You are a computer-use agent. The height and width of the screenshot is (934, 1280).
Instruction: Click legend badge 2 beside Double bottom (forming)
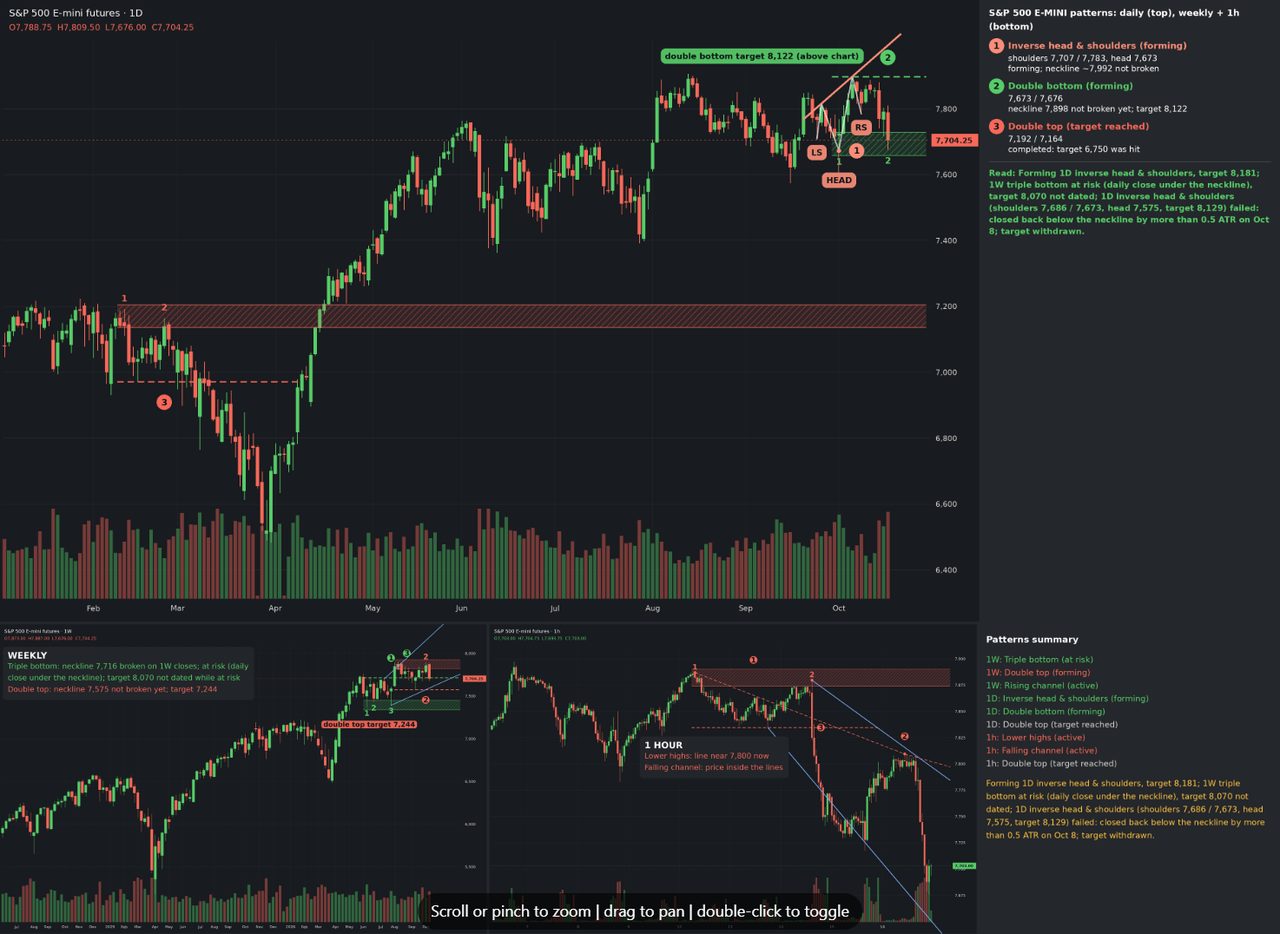click(x=996, y=86)
